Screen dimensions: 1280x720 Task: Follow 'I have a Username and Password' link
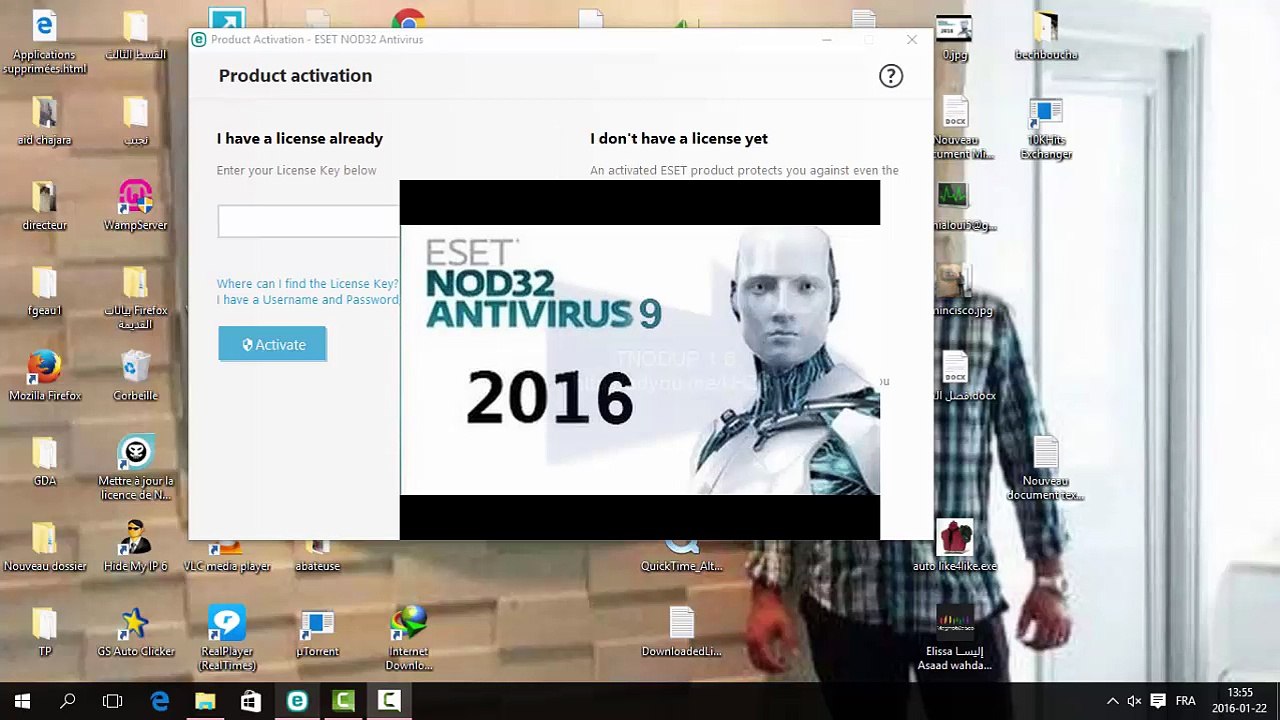307,300
